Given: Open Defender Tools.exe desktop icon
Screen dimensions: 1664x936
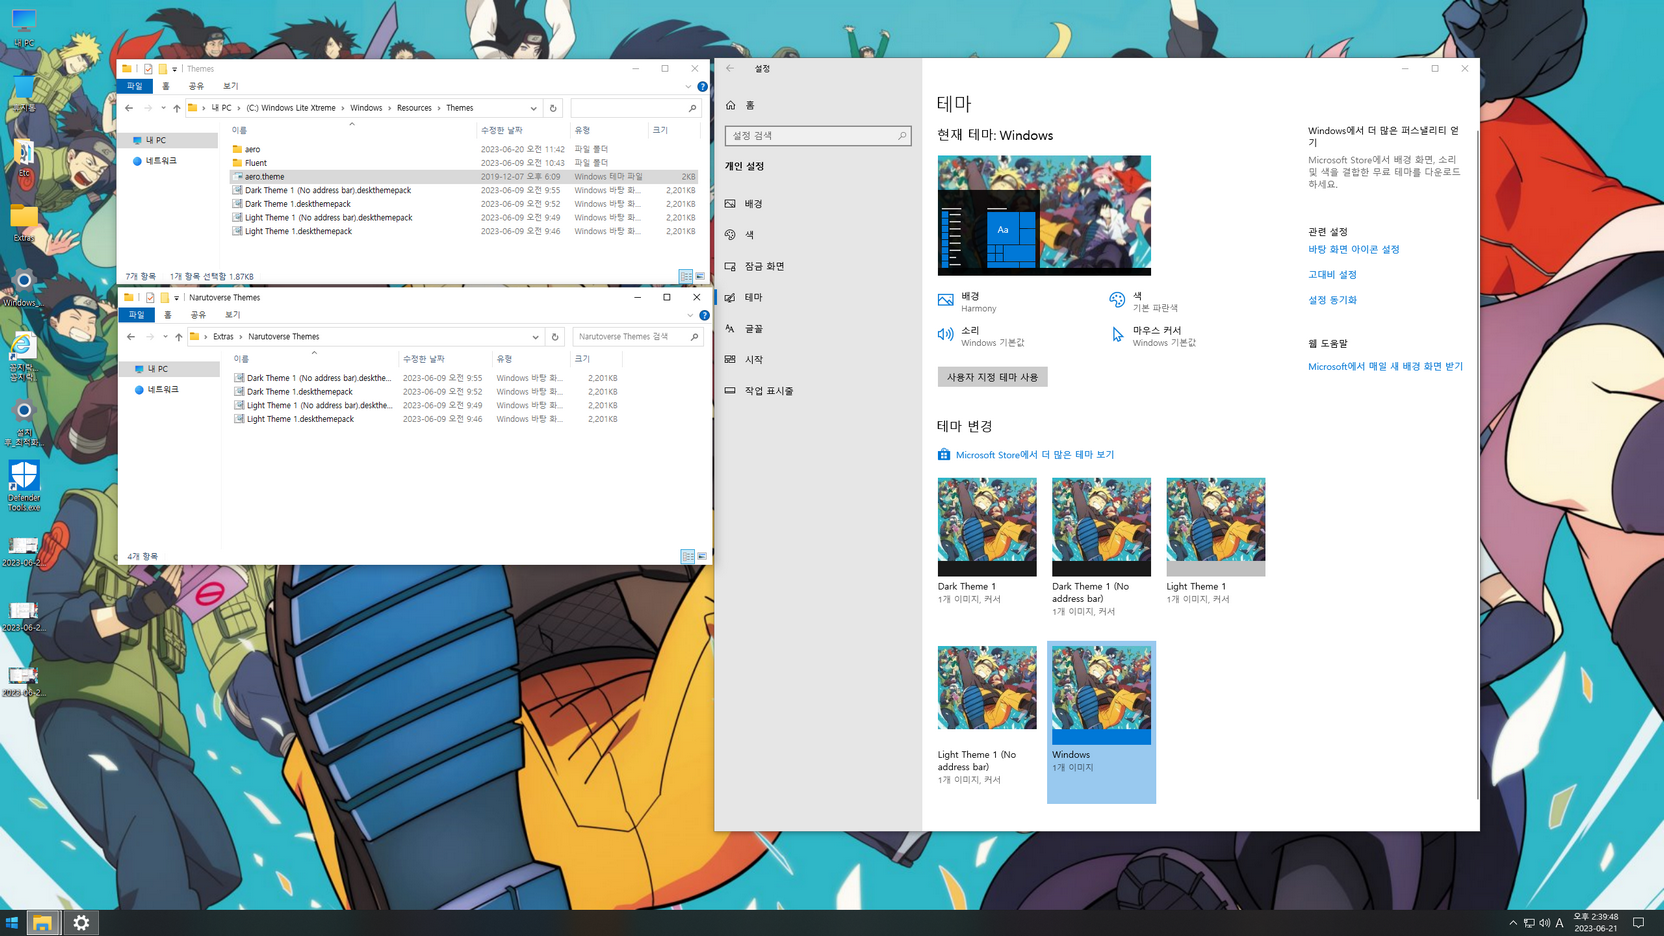Looking at the screenshot, I should pyautogui.click(x=24, y=486).
